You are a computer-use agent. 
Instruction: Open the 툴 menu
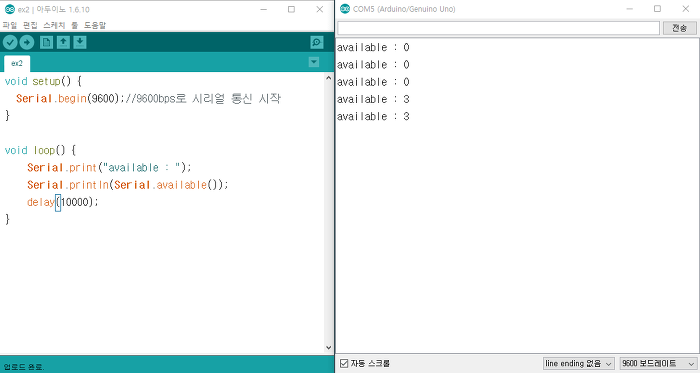75,25
